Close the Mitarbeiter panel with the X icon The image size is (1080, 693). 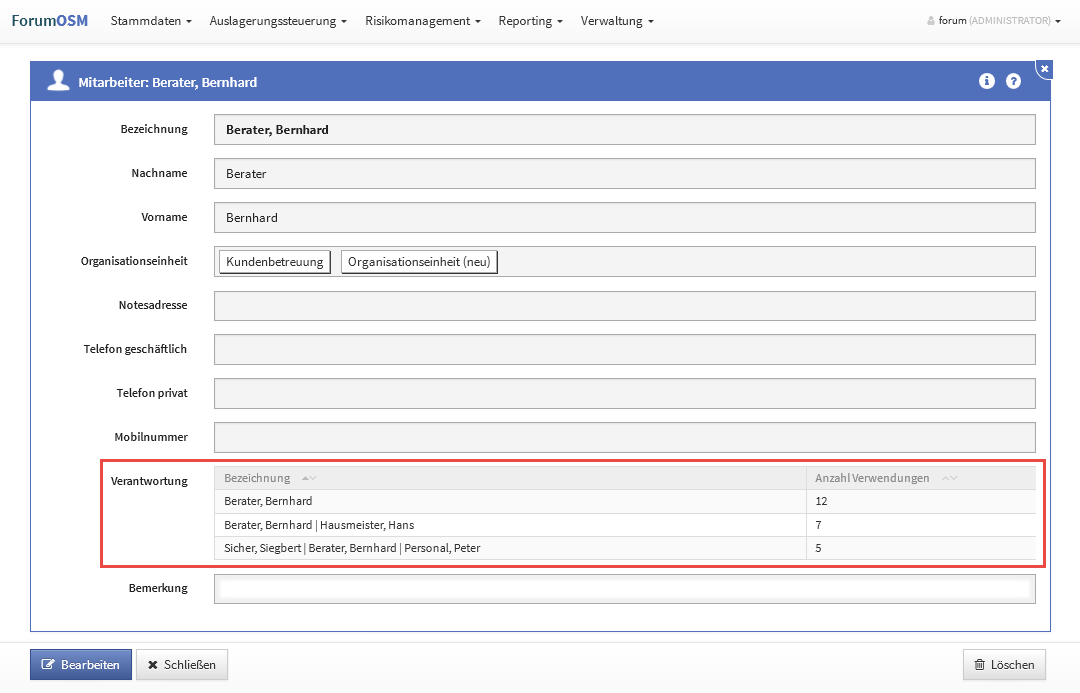coord(1044,69)
